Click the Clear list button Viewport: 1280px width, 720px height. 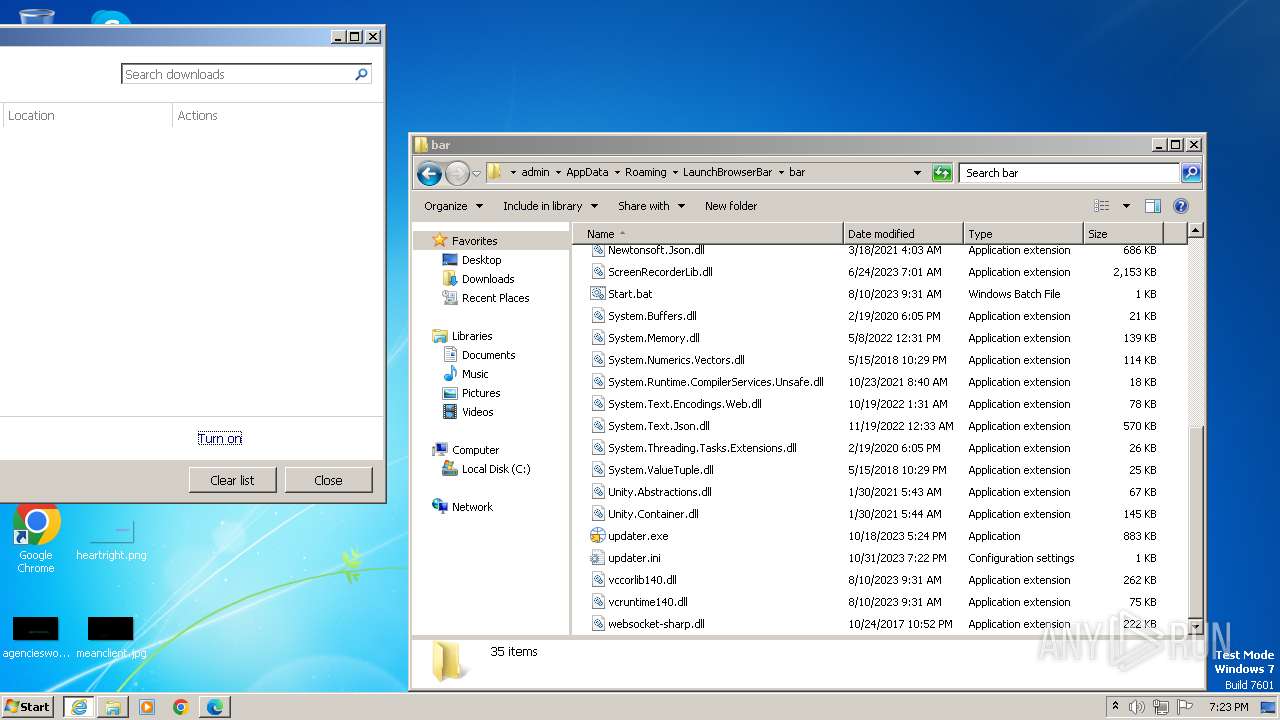tap(232, 480)
